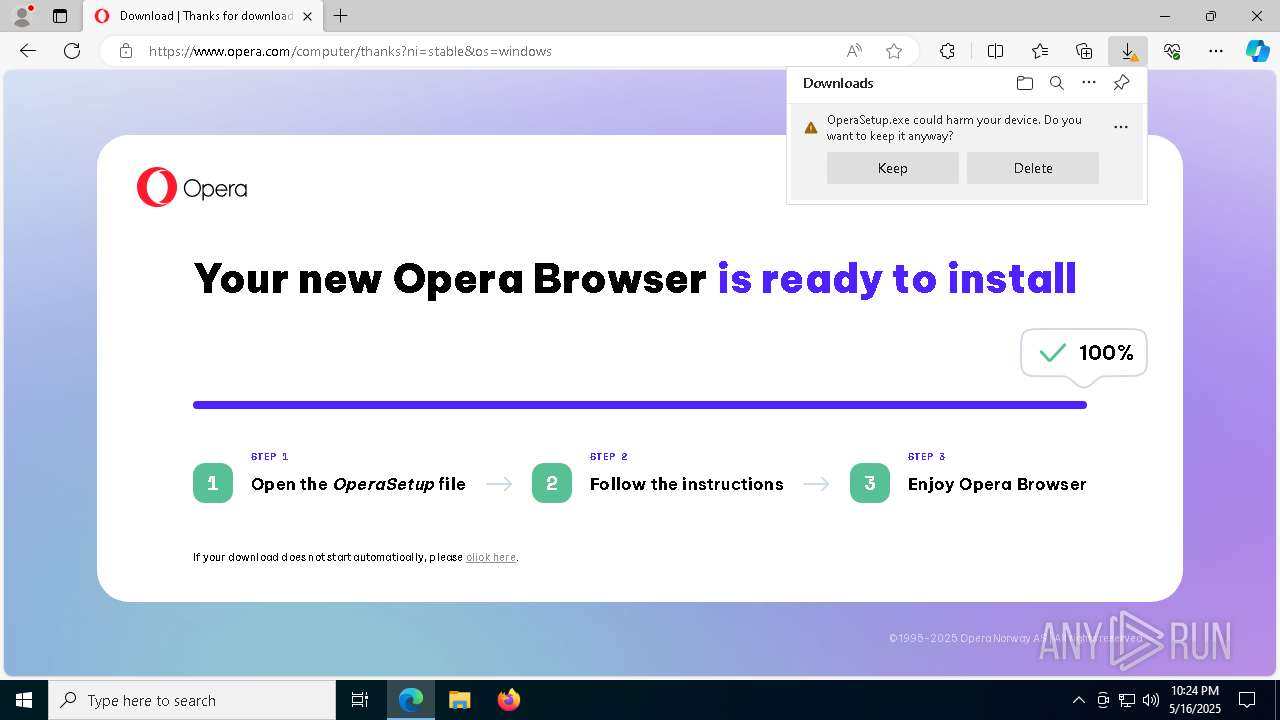
Task: Open Favorites list icon
Action: click(1040, 51)
